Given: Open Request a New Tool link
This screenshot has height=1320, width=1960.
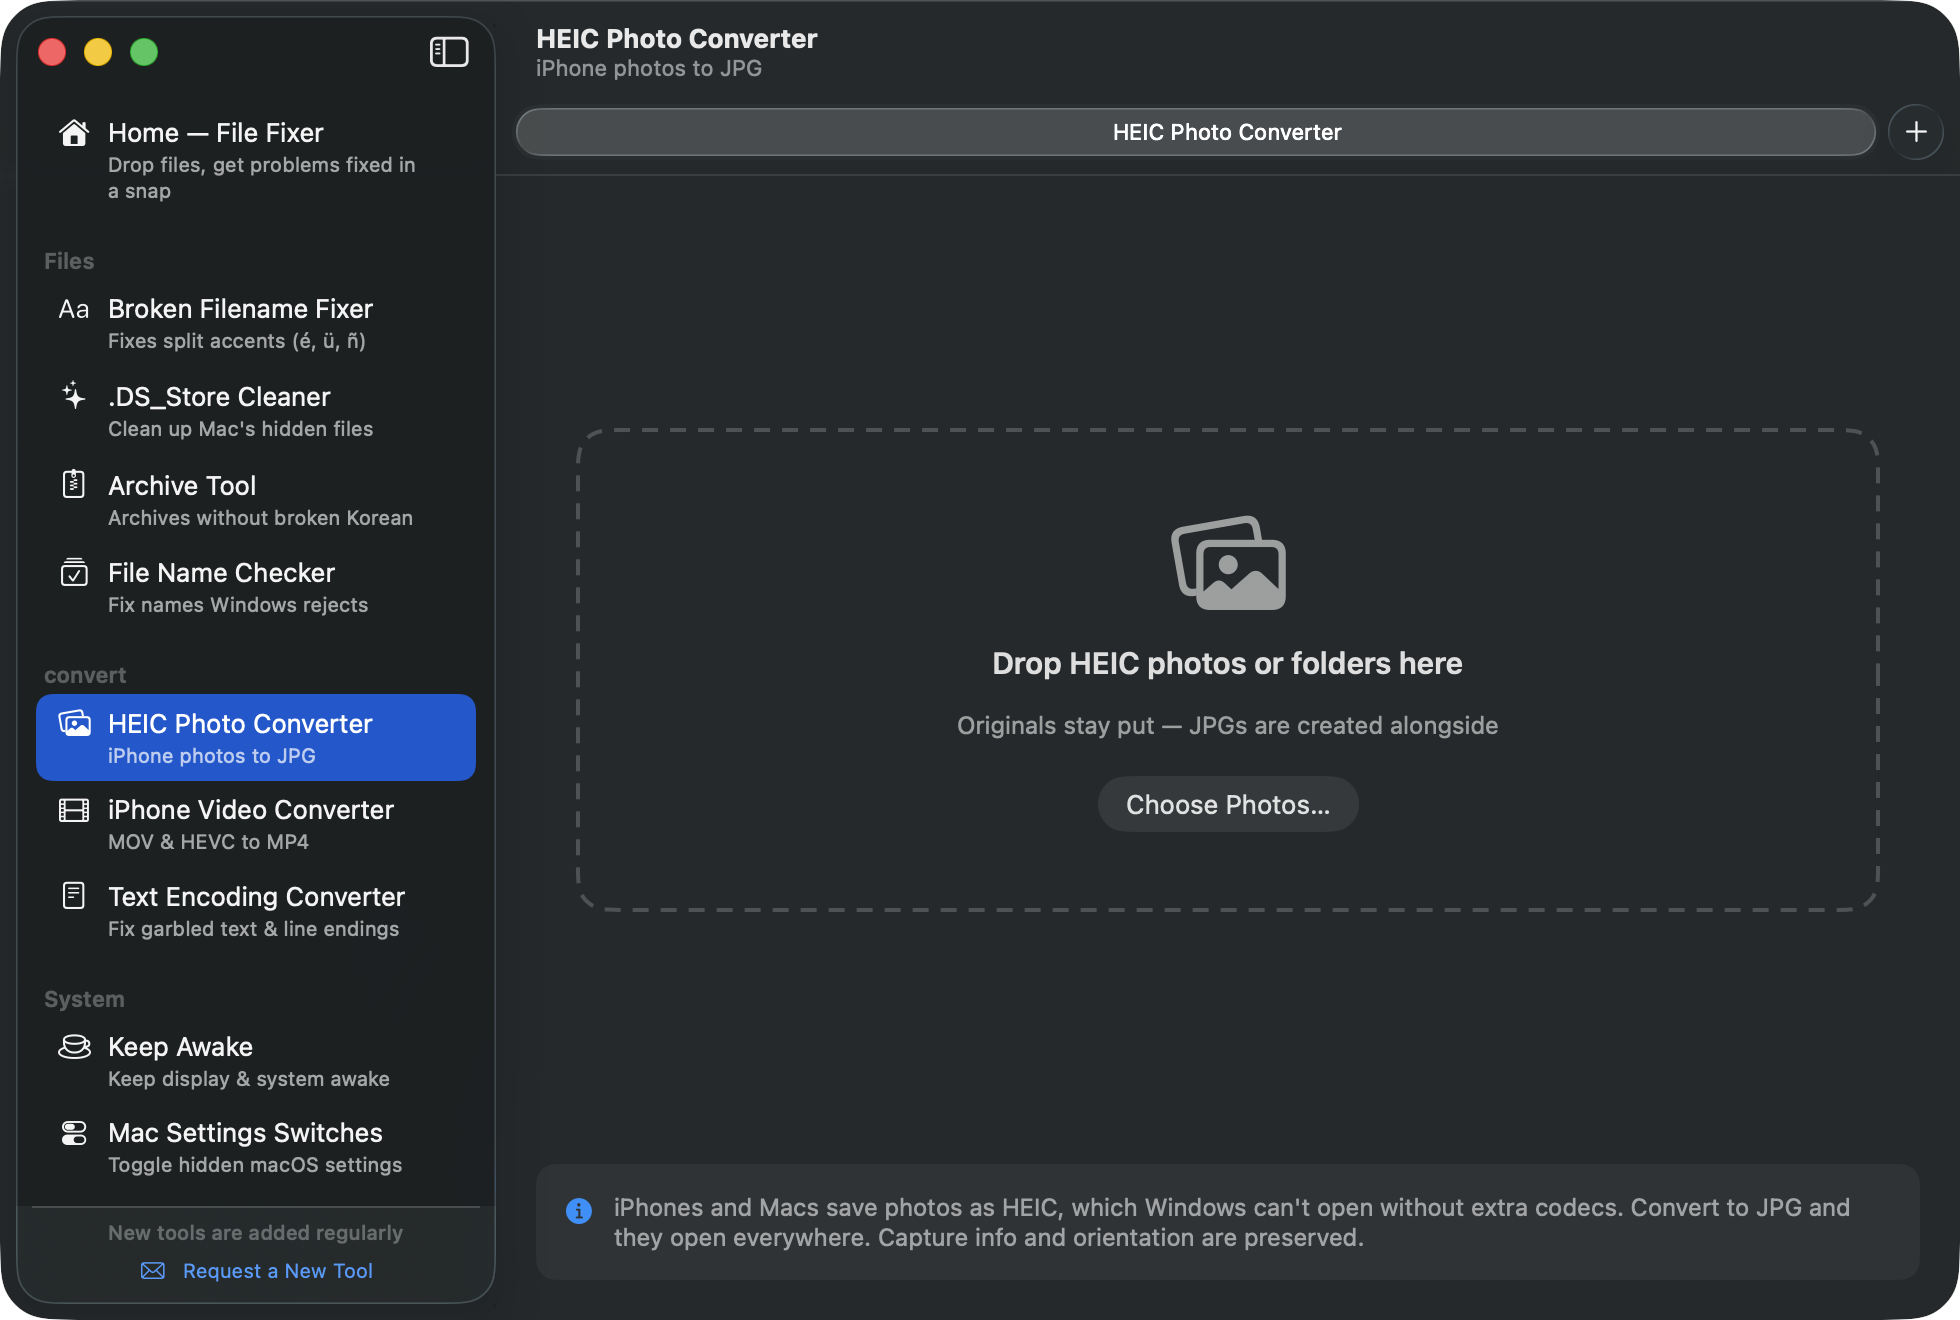Looking at the screenshot, I should click(x=278, y=1271).
